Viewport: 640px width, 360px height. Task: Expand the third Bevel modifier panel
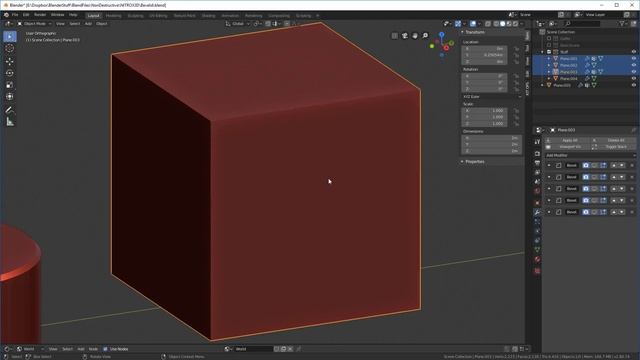549,189
